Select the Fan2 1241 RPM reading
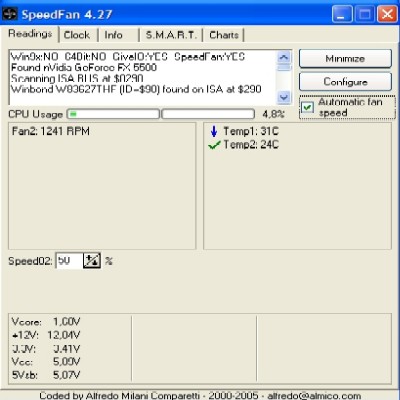This screenshot has width=400, height=400. point(51,131)
